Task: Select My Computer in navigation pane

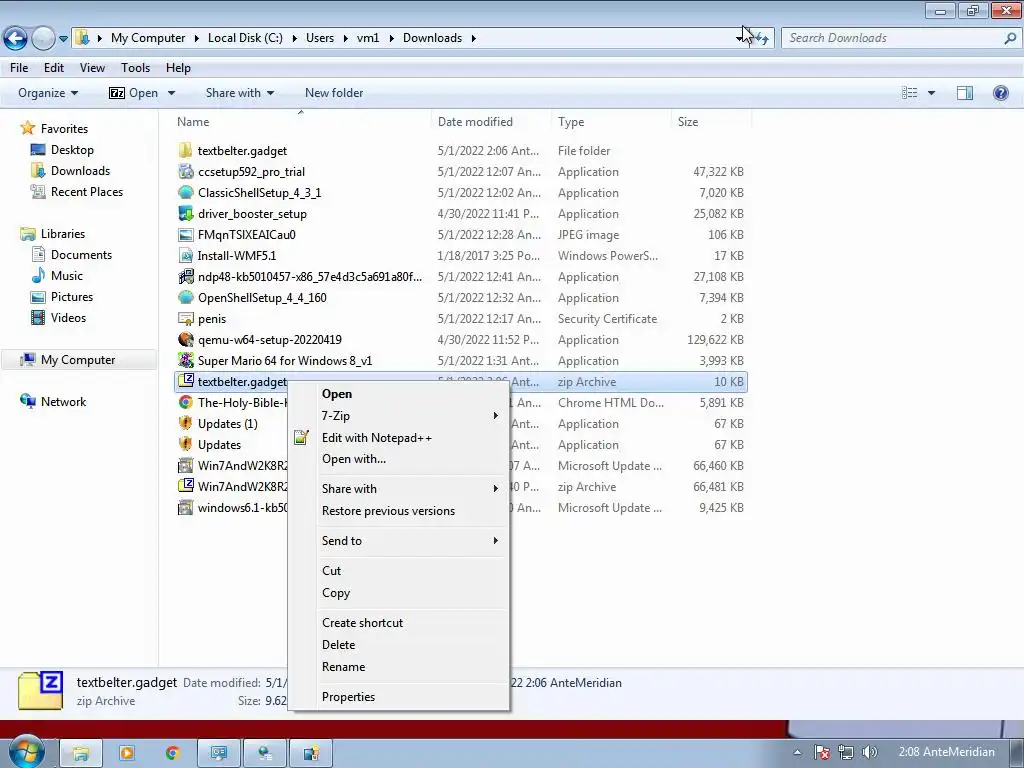Action: tap(78, 360)
